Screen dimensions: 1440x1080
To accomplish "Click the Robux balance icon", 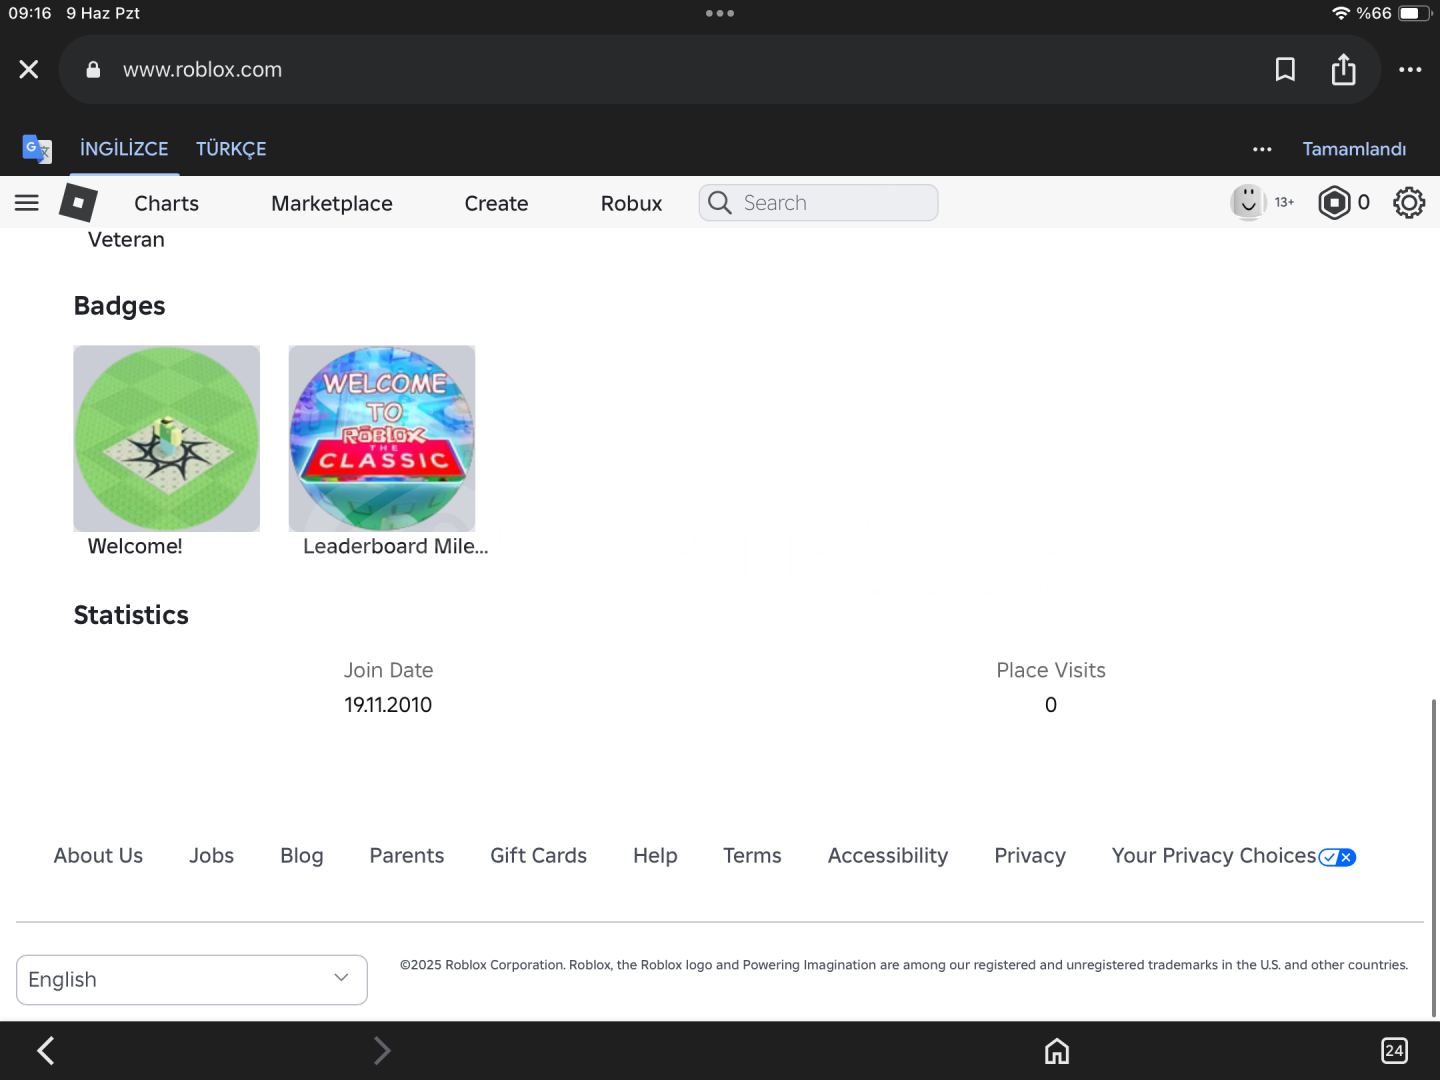I will point(1334,203).
